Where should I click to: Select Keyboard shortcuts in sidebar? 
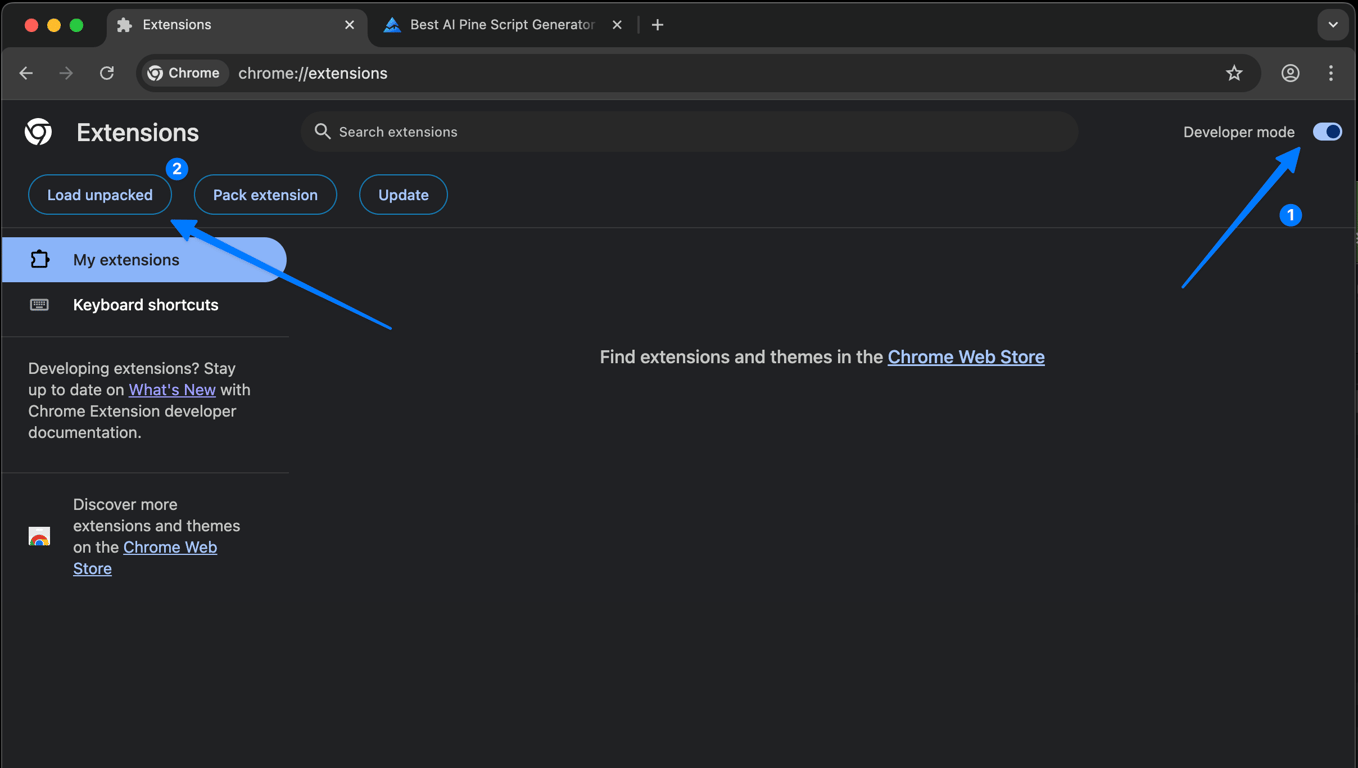[145, 305]
